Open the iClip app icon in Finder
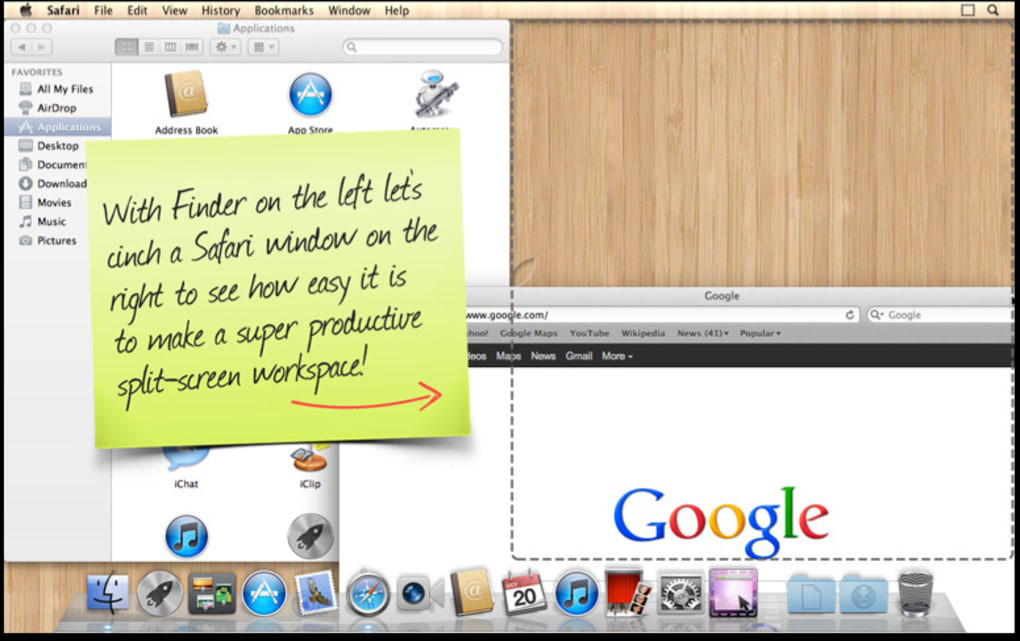 [310, 459]
